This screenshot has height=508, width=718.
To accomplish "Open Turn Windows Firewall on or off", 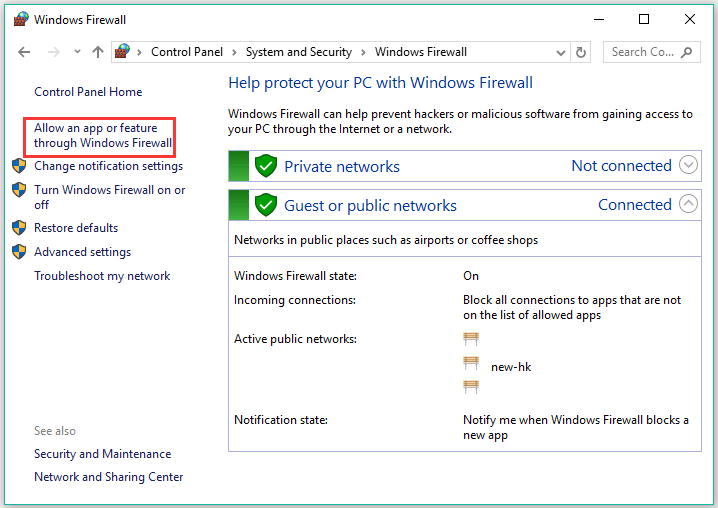I will (x=109, y=197).
